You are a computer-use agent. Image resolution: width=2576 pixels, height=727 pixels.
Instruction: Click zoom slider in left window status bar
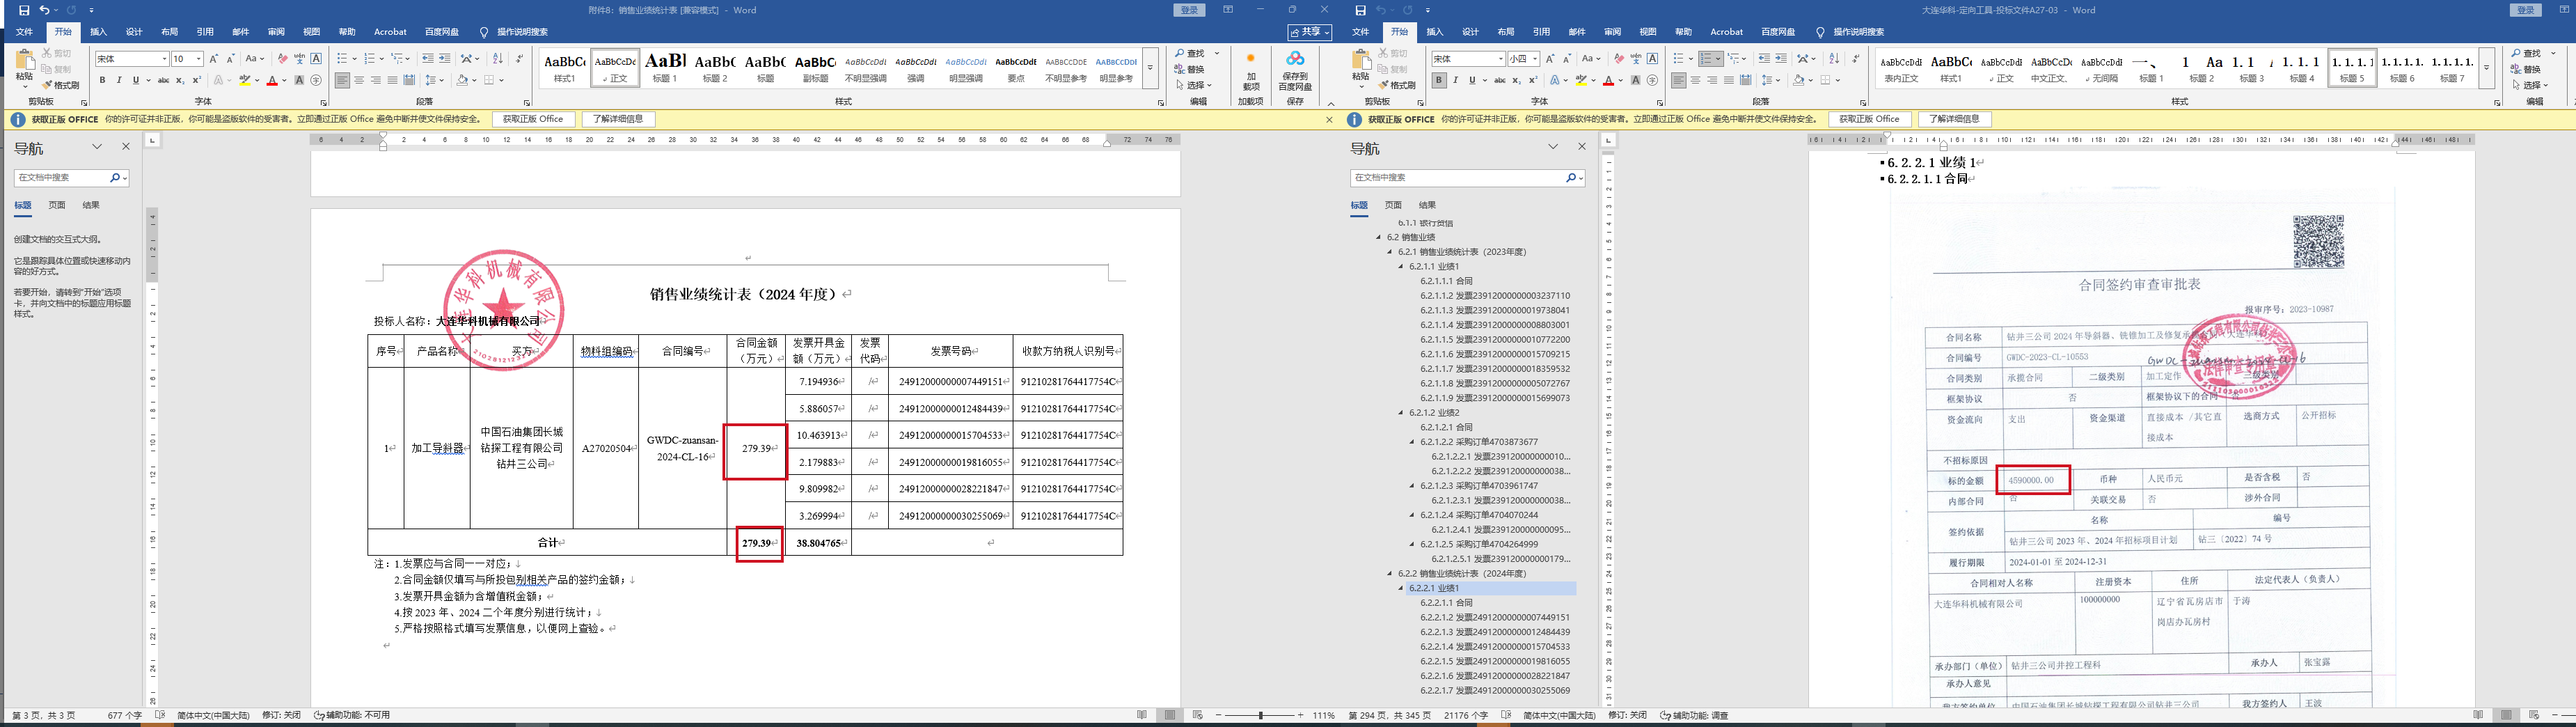point(1260,715)
